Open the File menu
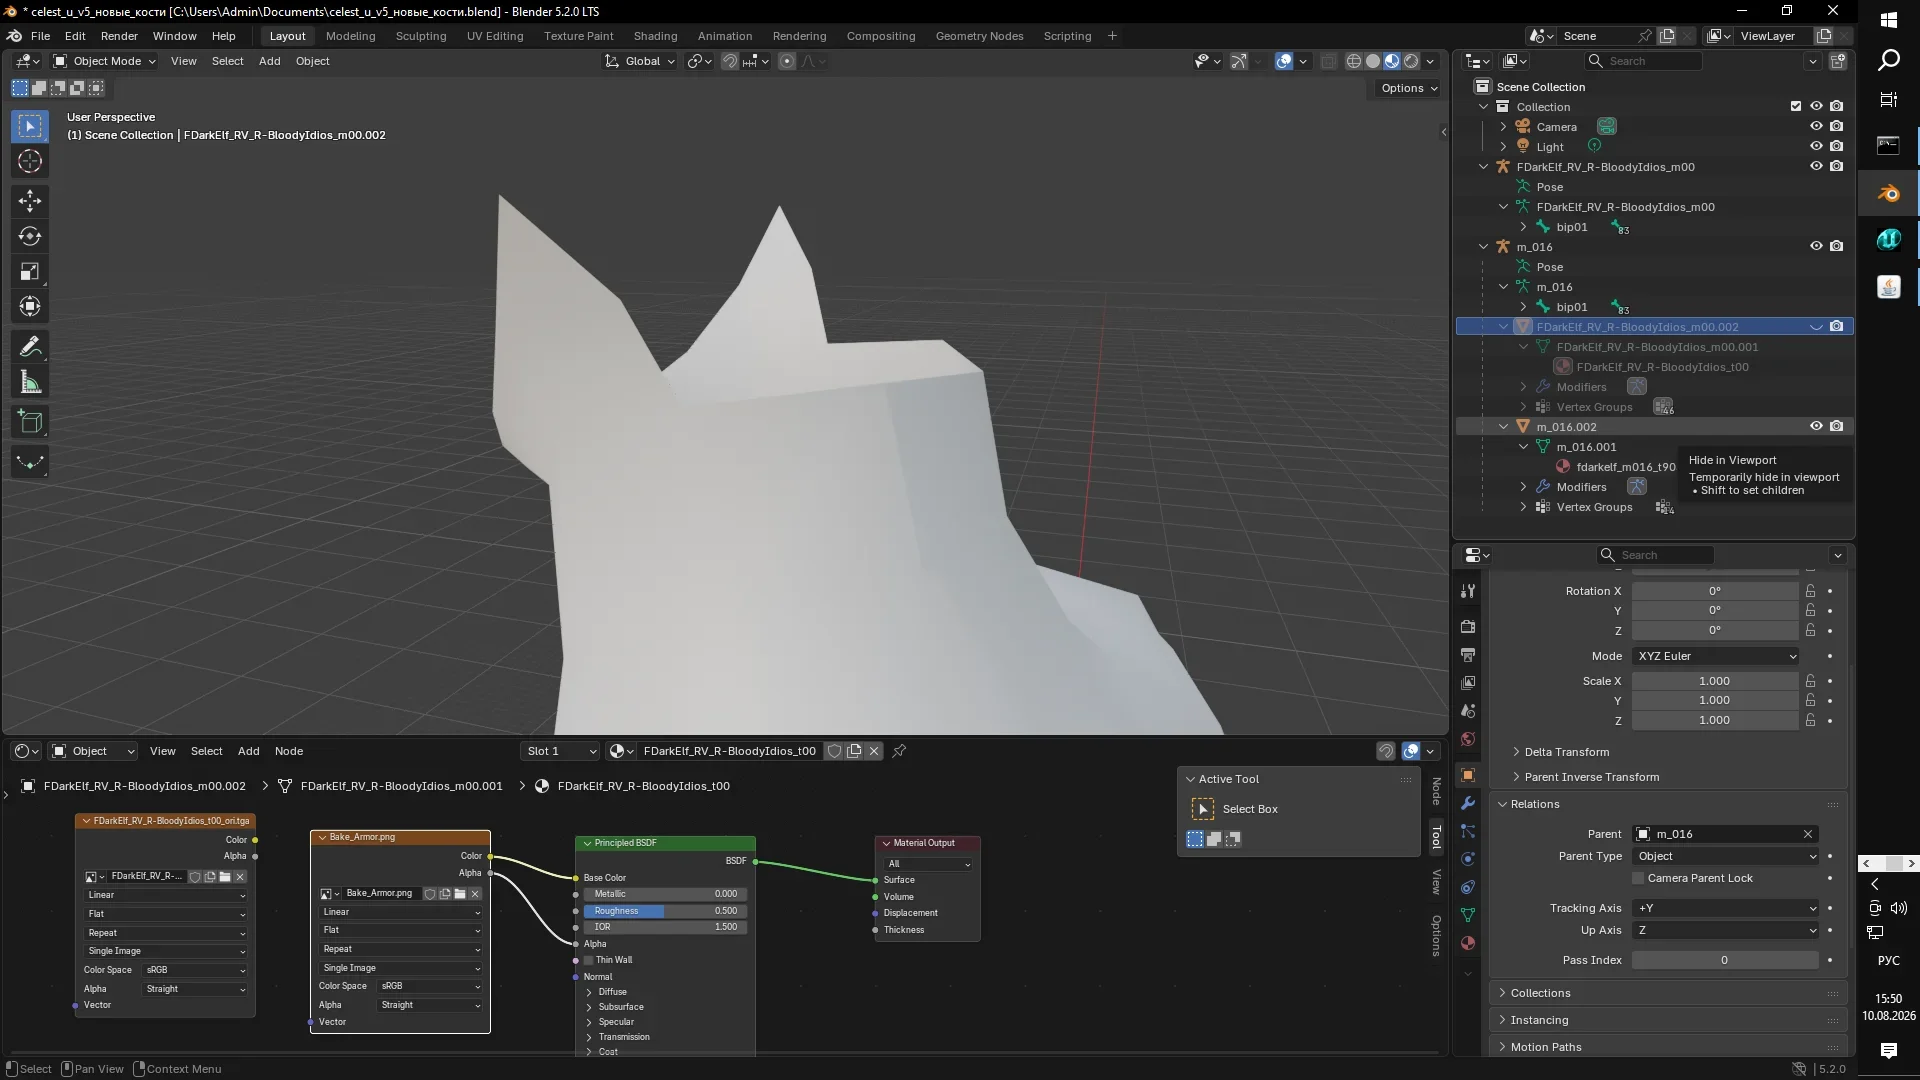The width and height of the screenshot is (1920, 1080). pyautogui.click(x=40, y=36)
